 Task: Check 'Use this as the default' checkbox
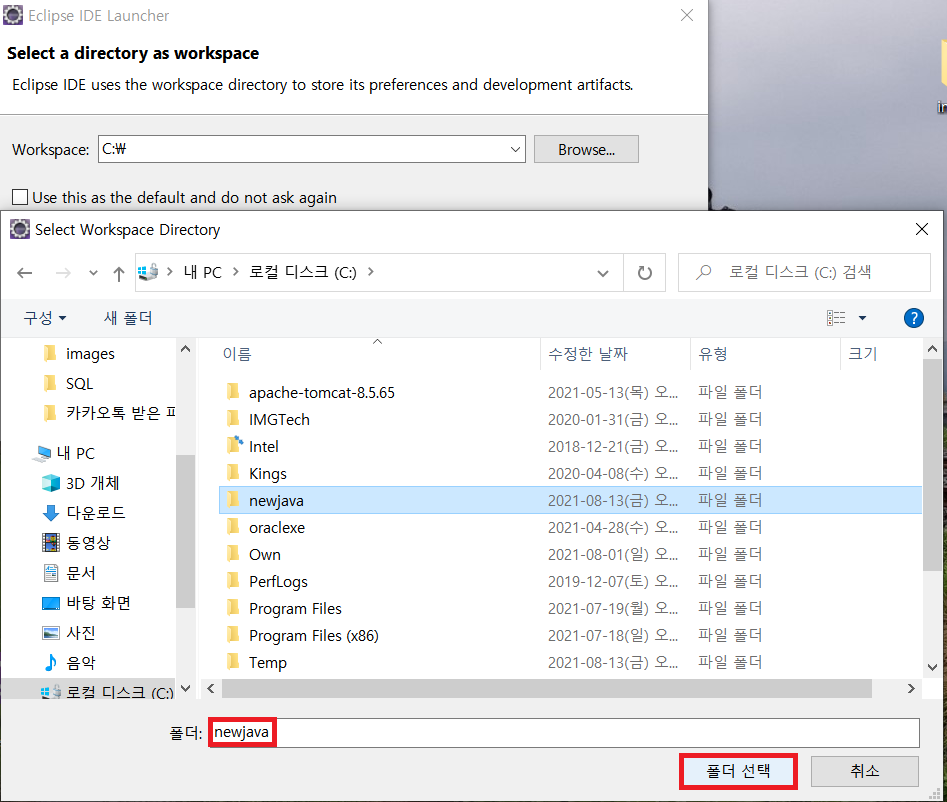click(20, 197)
